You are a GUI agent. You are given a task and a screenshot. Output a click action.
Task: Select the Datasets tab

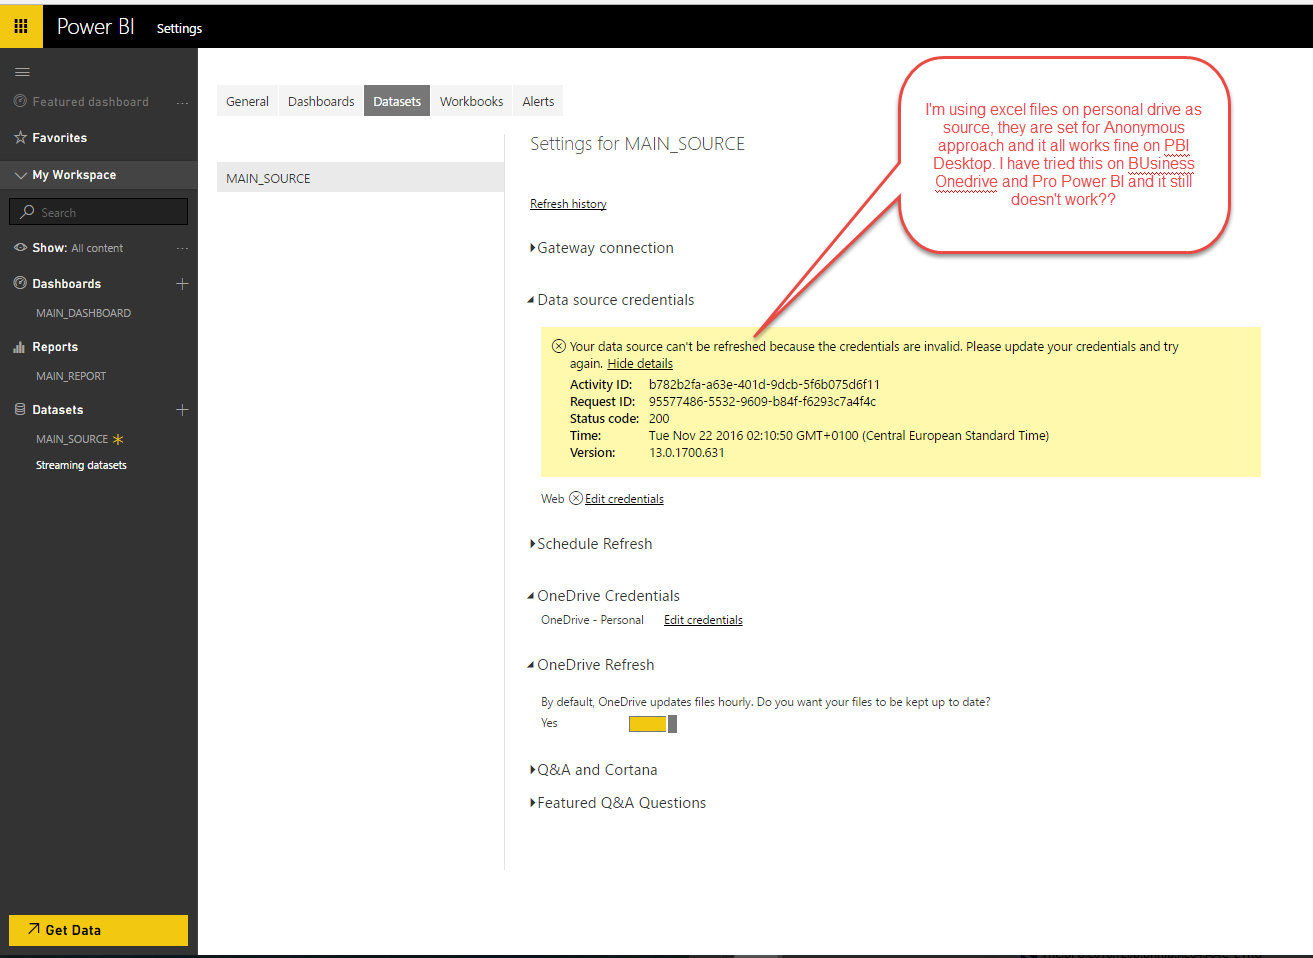click(397, 101)
